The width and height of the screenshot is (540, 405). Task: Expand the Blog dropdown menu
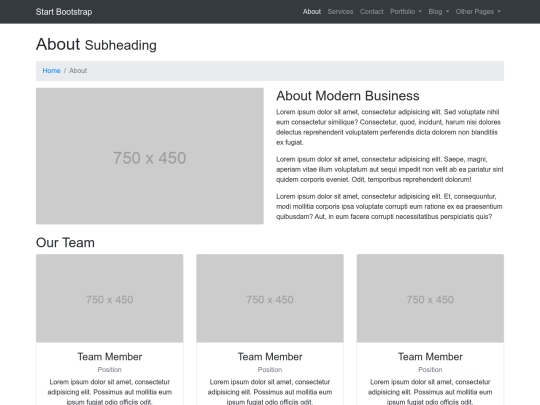pos(438,12)
